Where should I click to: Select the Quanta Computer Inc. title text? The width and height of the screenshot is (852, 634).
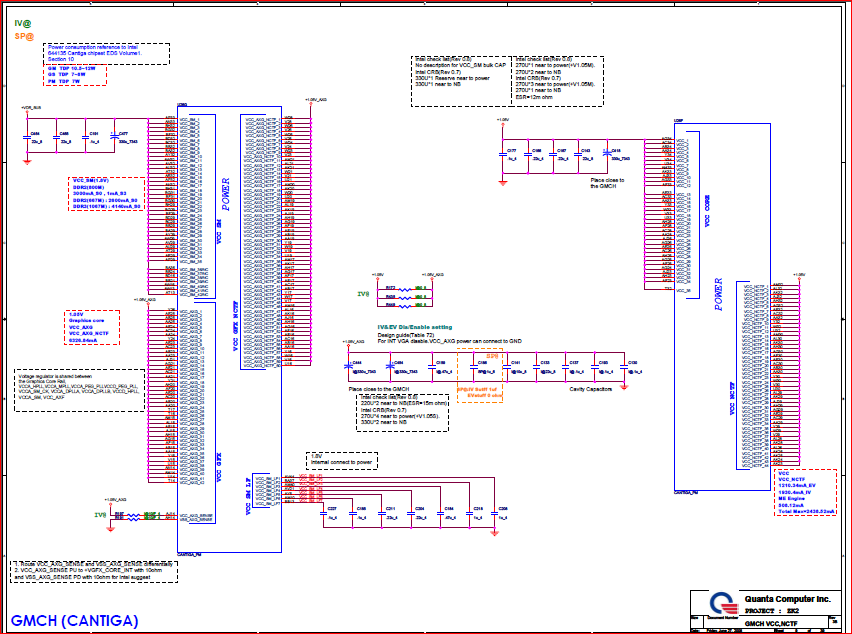tap(787, 599)
